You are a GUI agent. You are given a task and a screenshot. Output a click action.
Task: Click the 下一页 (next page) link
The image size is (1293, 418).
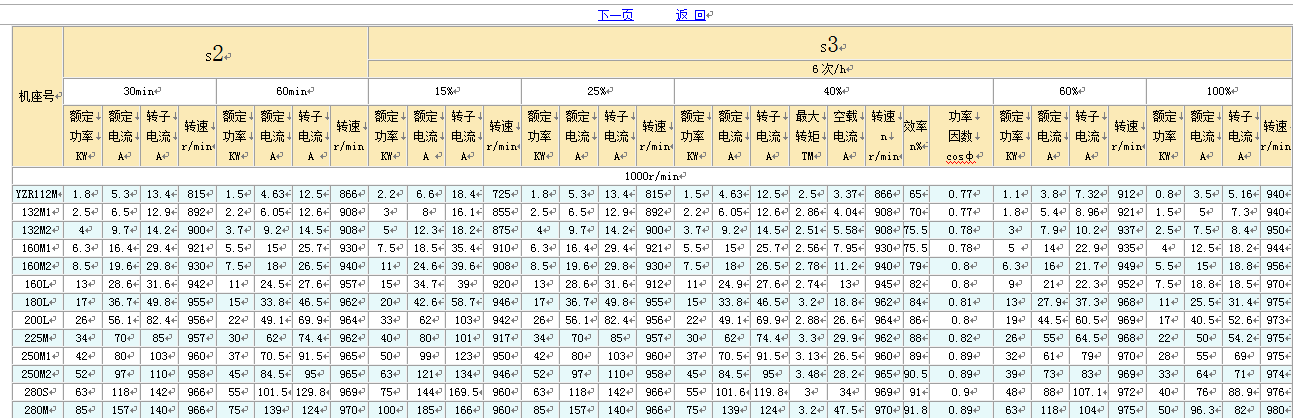615,15
